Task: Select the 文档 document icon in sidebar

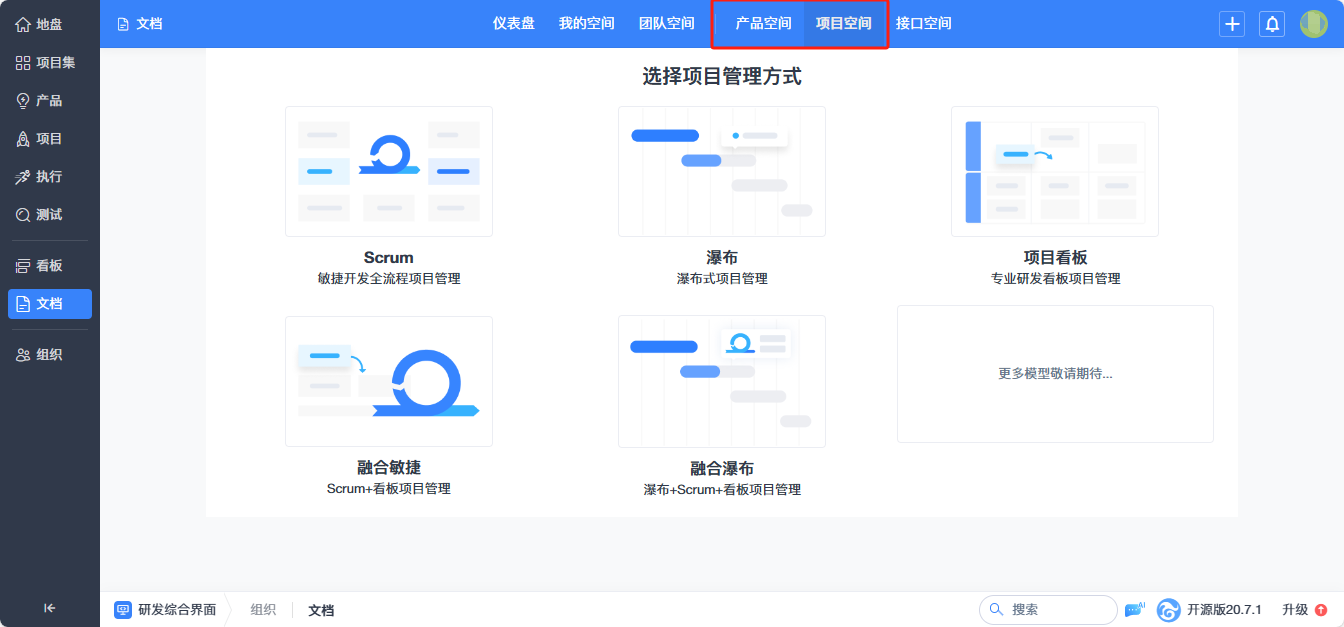Action: click(23, 304)
